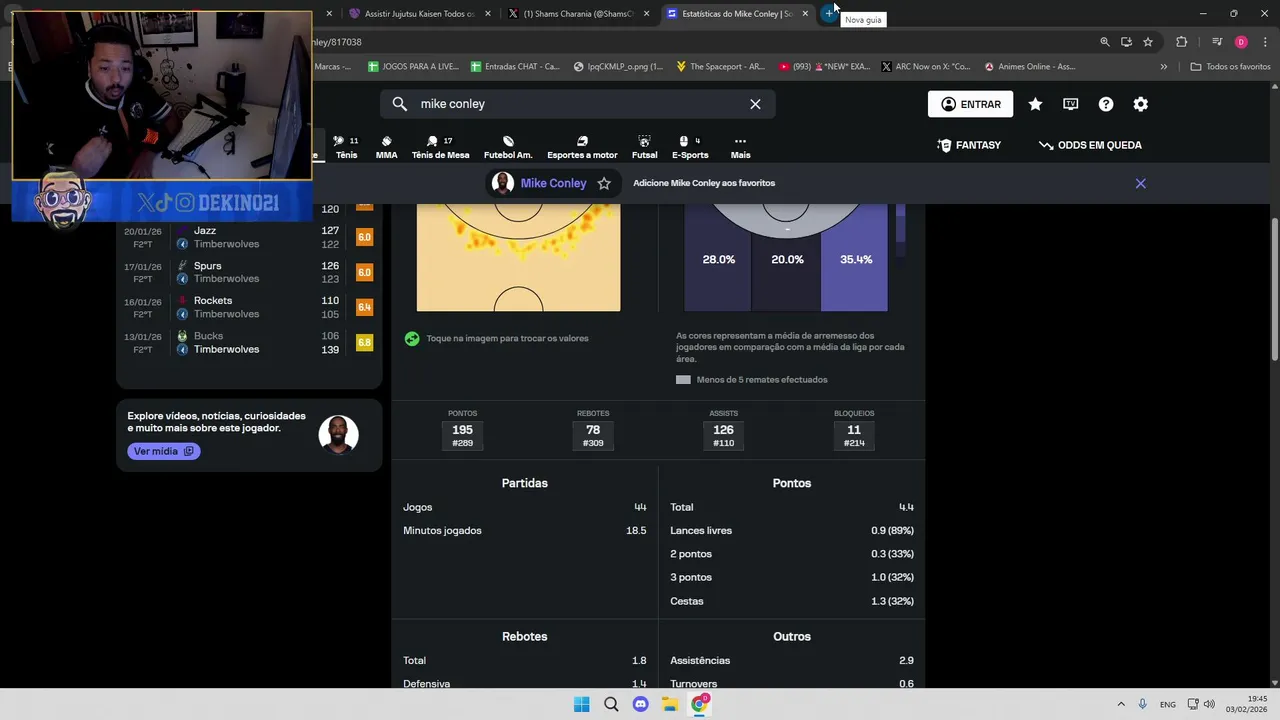
Task: Bookmark this page with the star icon
Action: tap(1148, 42)
